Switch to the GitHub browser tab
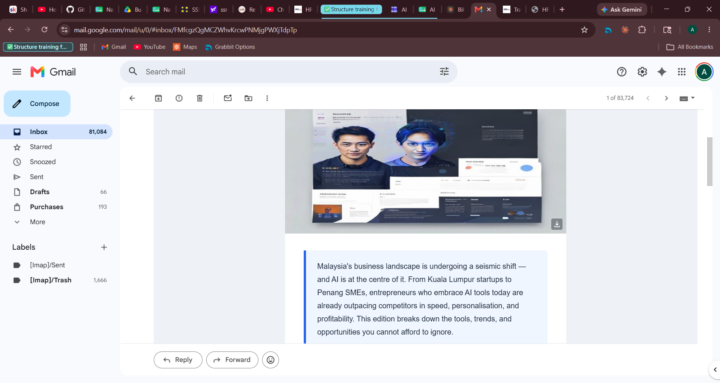This screenshot has width=720, height=383. pos(75,9)
